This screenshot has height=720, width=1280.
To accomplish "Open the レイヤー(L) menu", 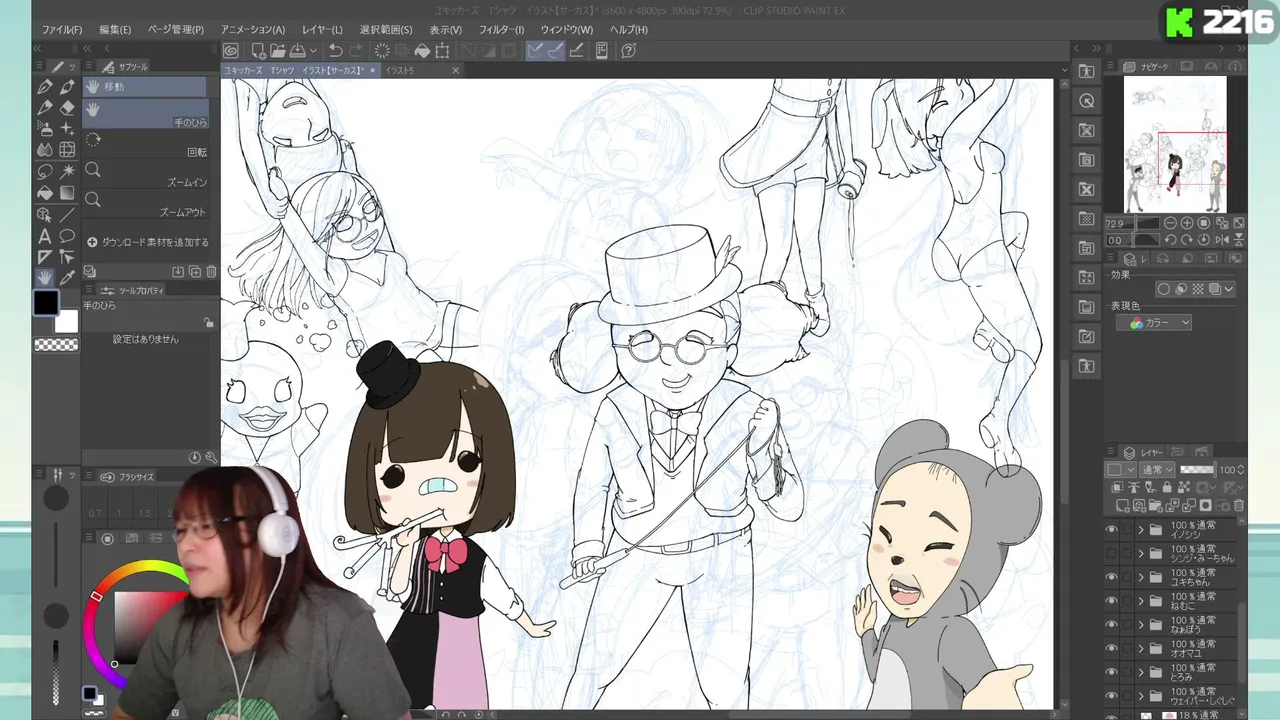I will click(323, 29).
